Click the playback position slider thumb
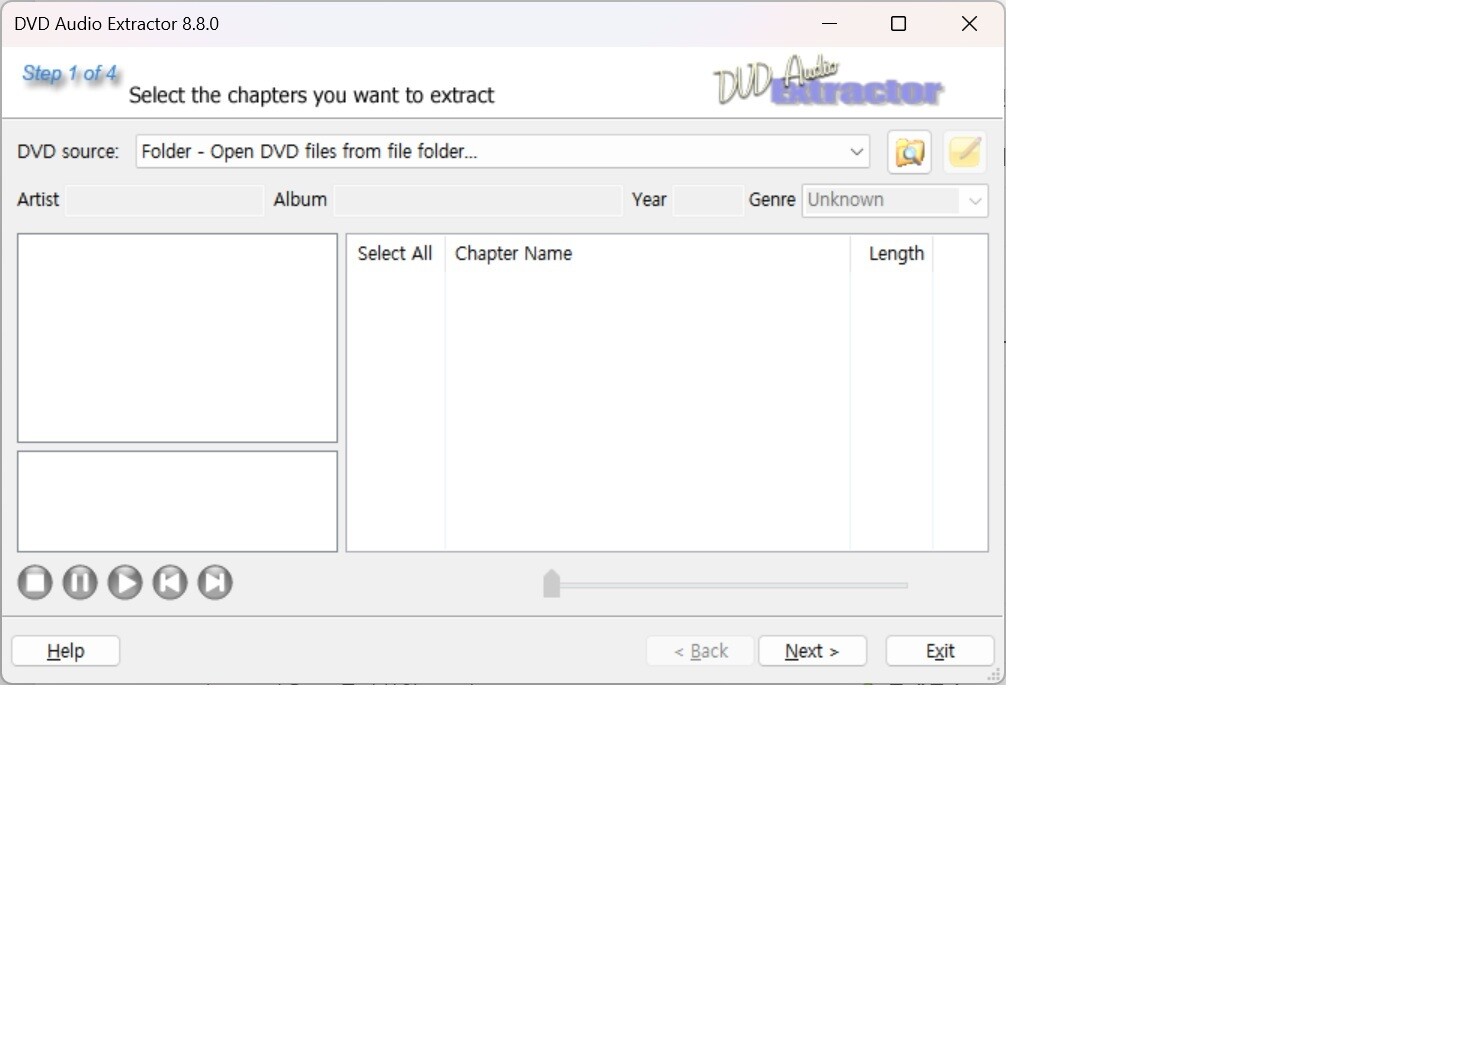This screenshot has height=1046, width=1471. point(551,583)
